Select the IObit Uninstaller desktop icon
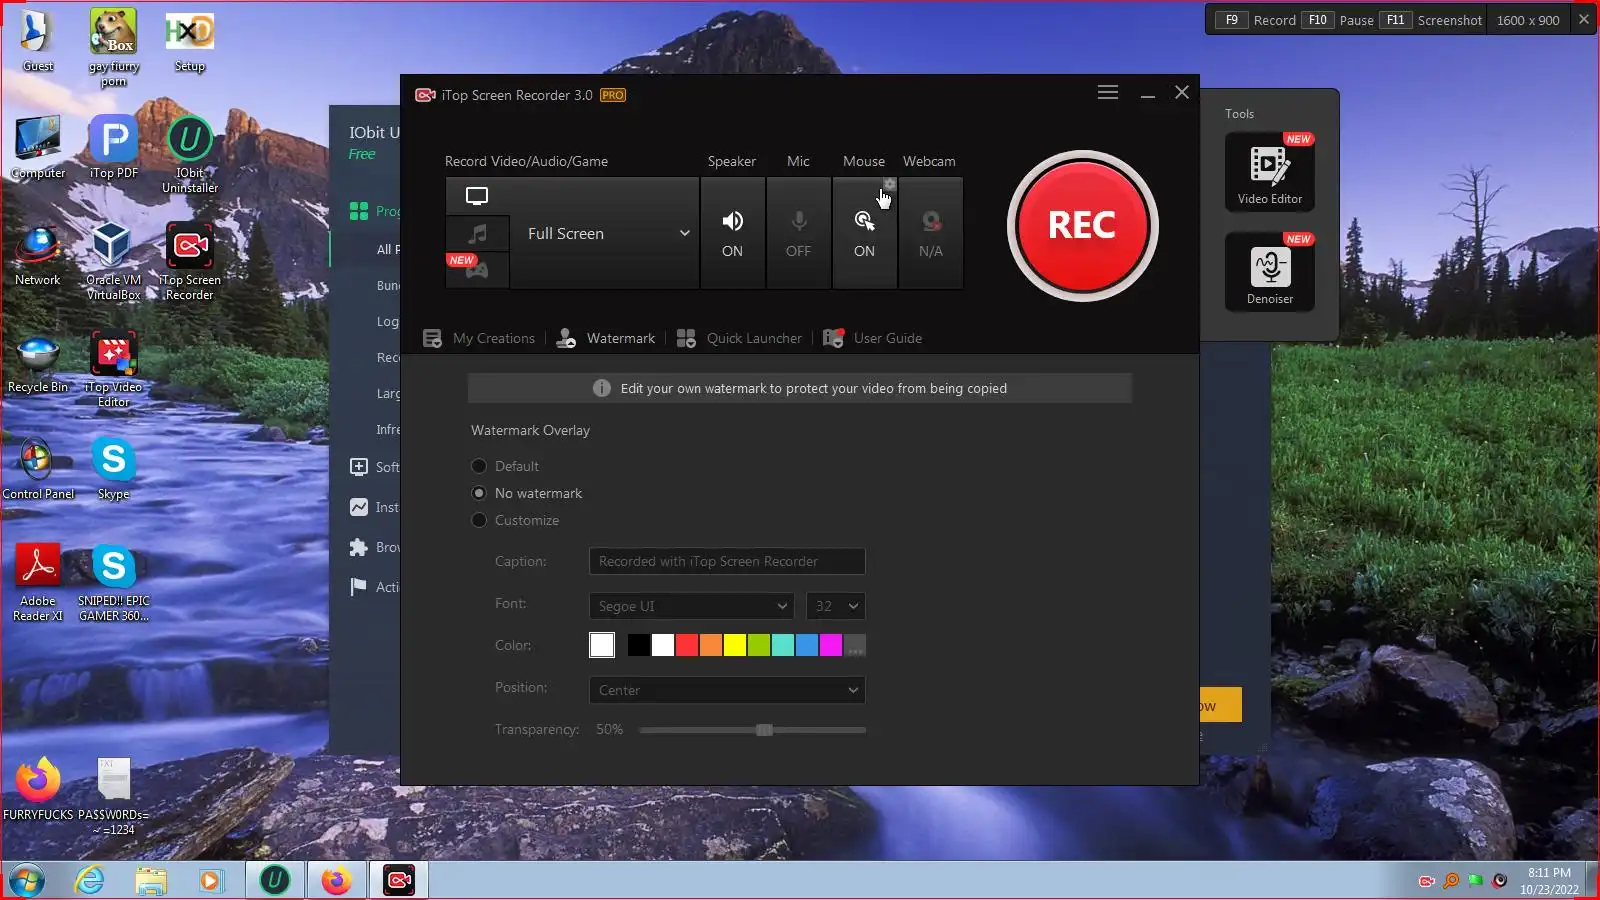This screenshot has width=1600, height=900. coord(190,155)
